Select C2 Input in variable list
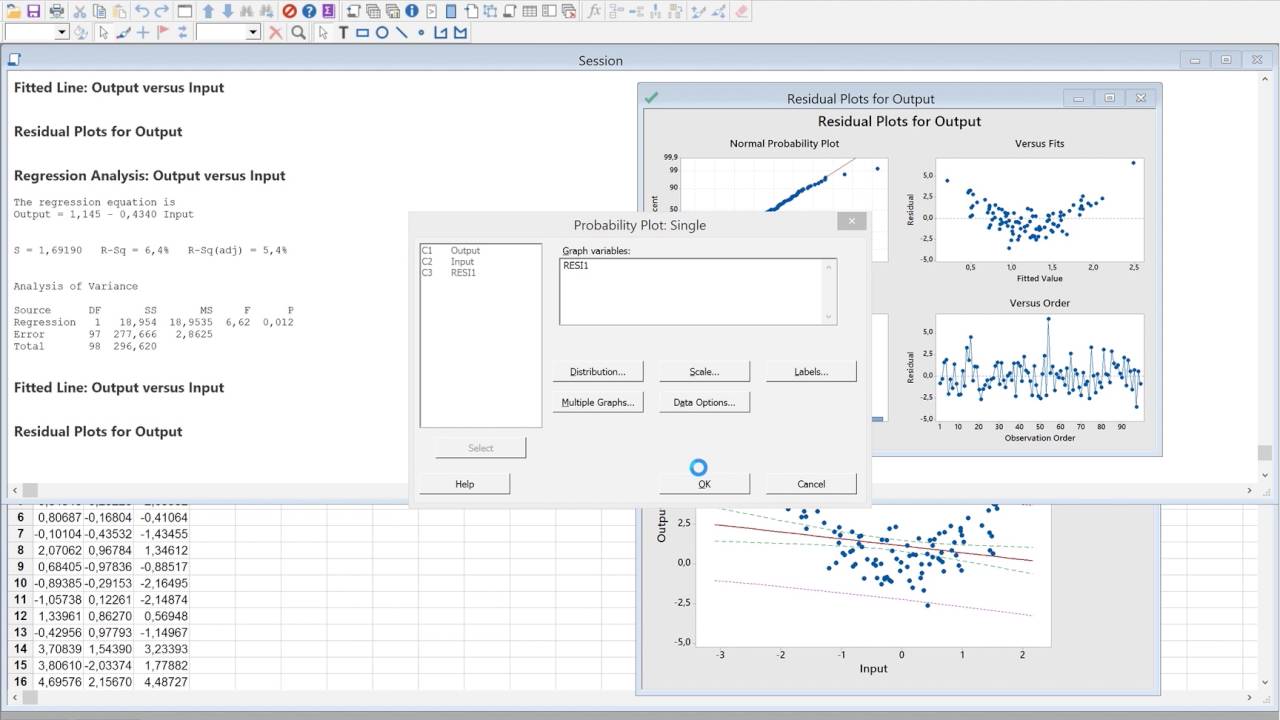 pos(480,262)
